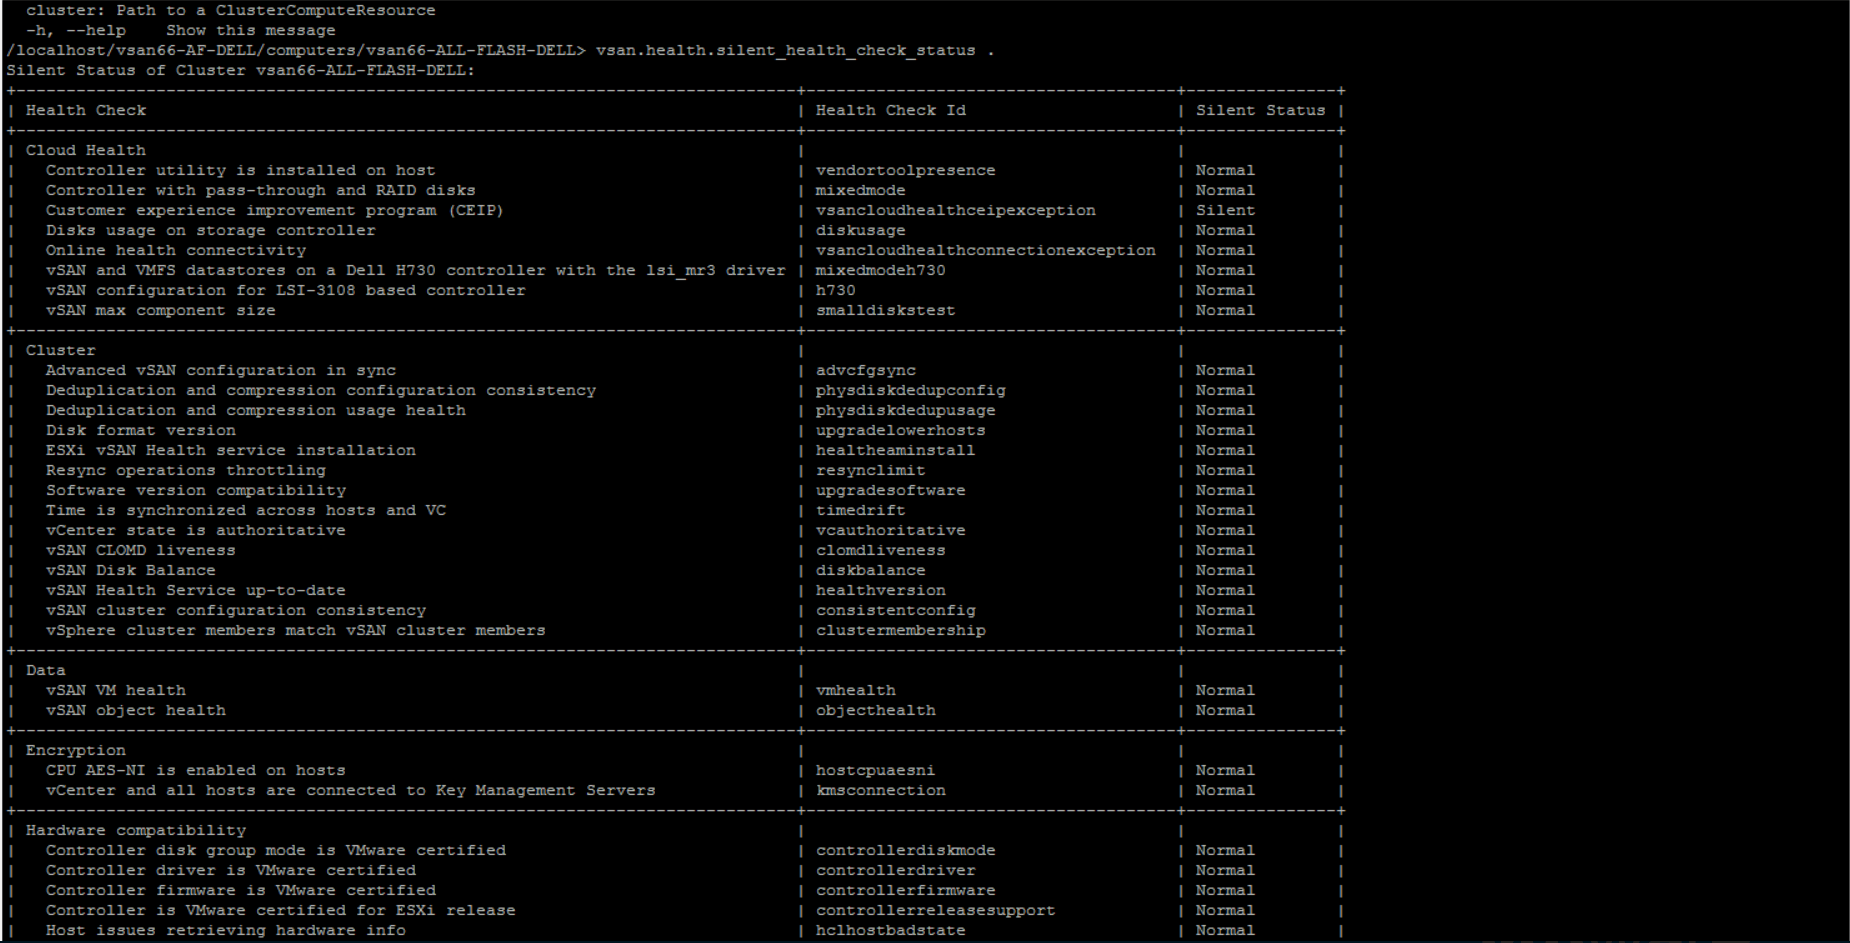Click the 'Silent Status' column header
The width and height of the screenshot is (1850, 943).
coord(1260,110)
